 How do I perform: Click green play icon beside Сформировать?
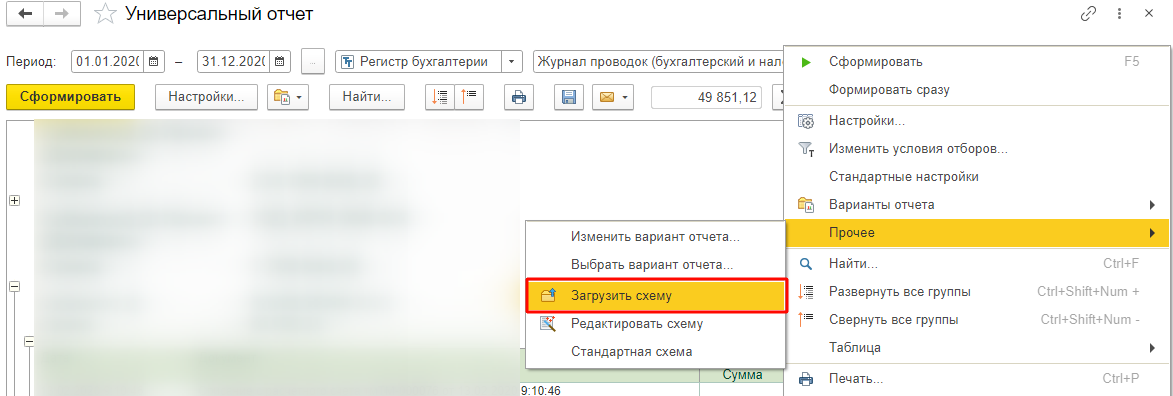806,62
